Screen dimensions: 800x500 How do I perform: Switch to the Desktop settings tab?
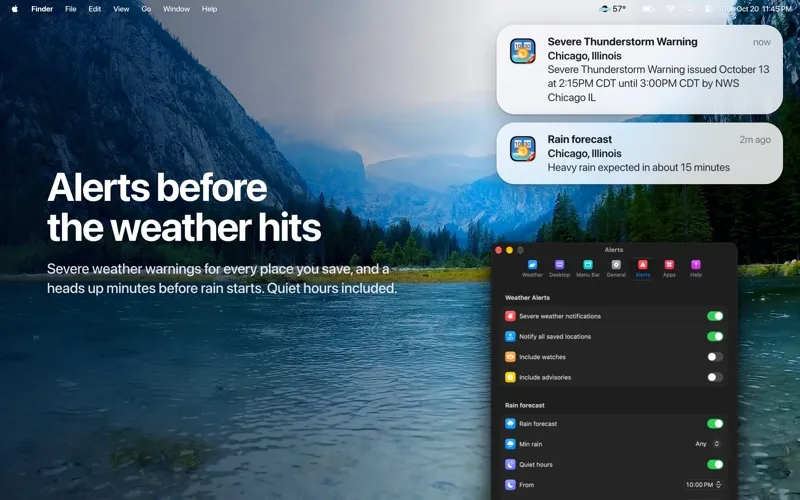[559, 268]
